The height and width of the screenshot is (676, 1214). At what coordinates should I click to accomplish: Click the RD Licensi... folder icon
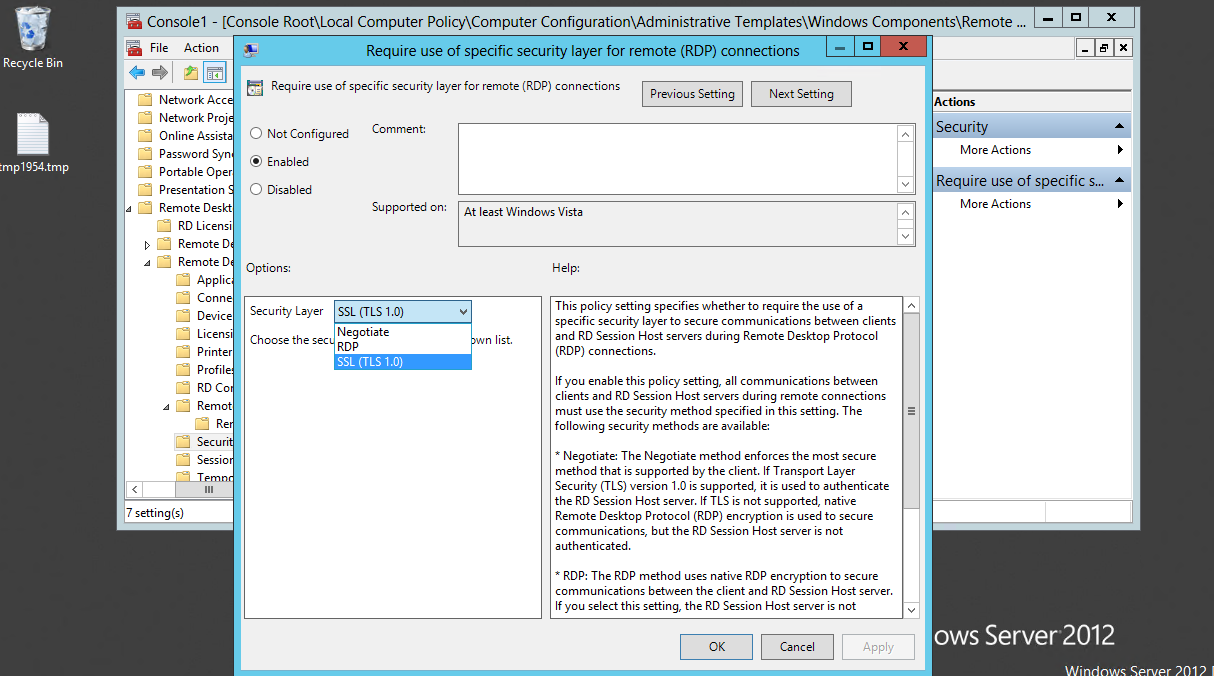[x=164, y=226]
